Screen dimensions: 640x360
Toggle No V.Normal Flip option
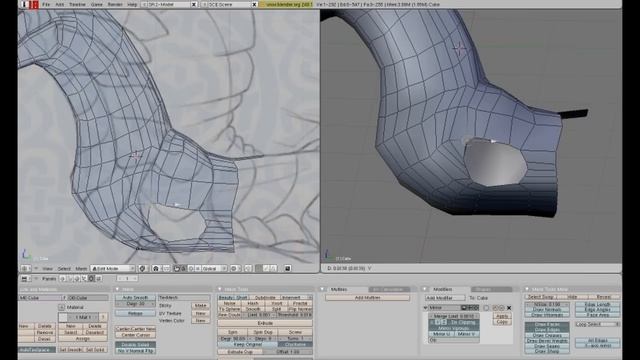[135, 351]
